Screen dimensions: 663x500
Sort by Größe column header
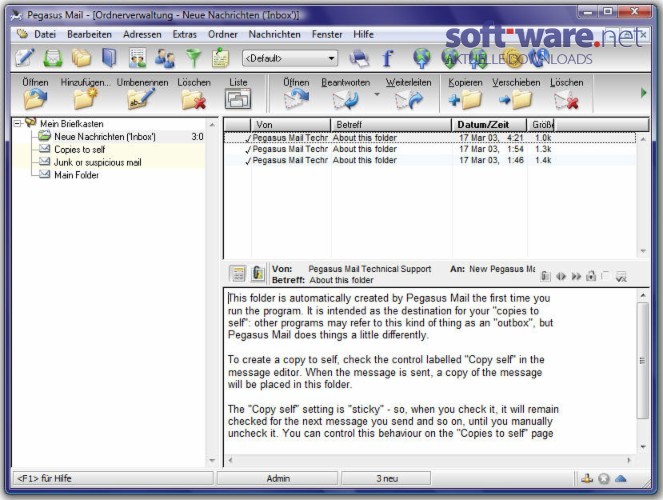tap(540, 125)
